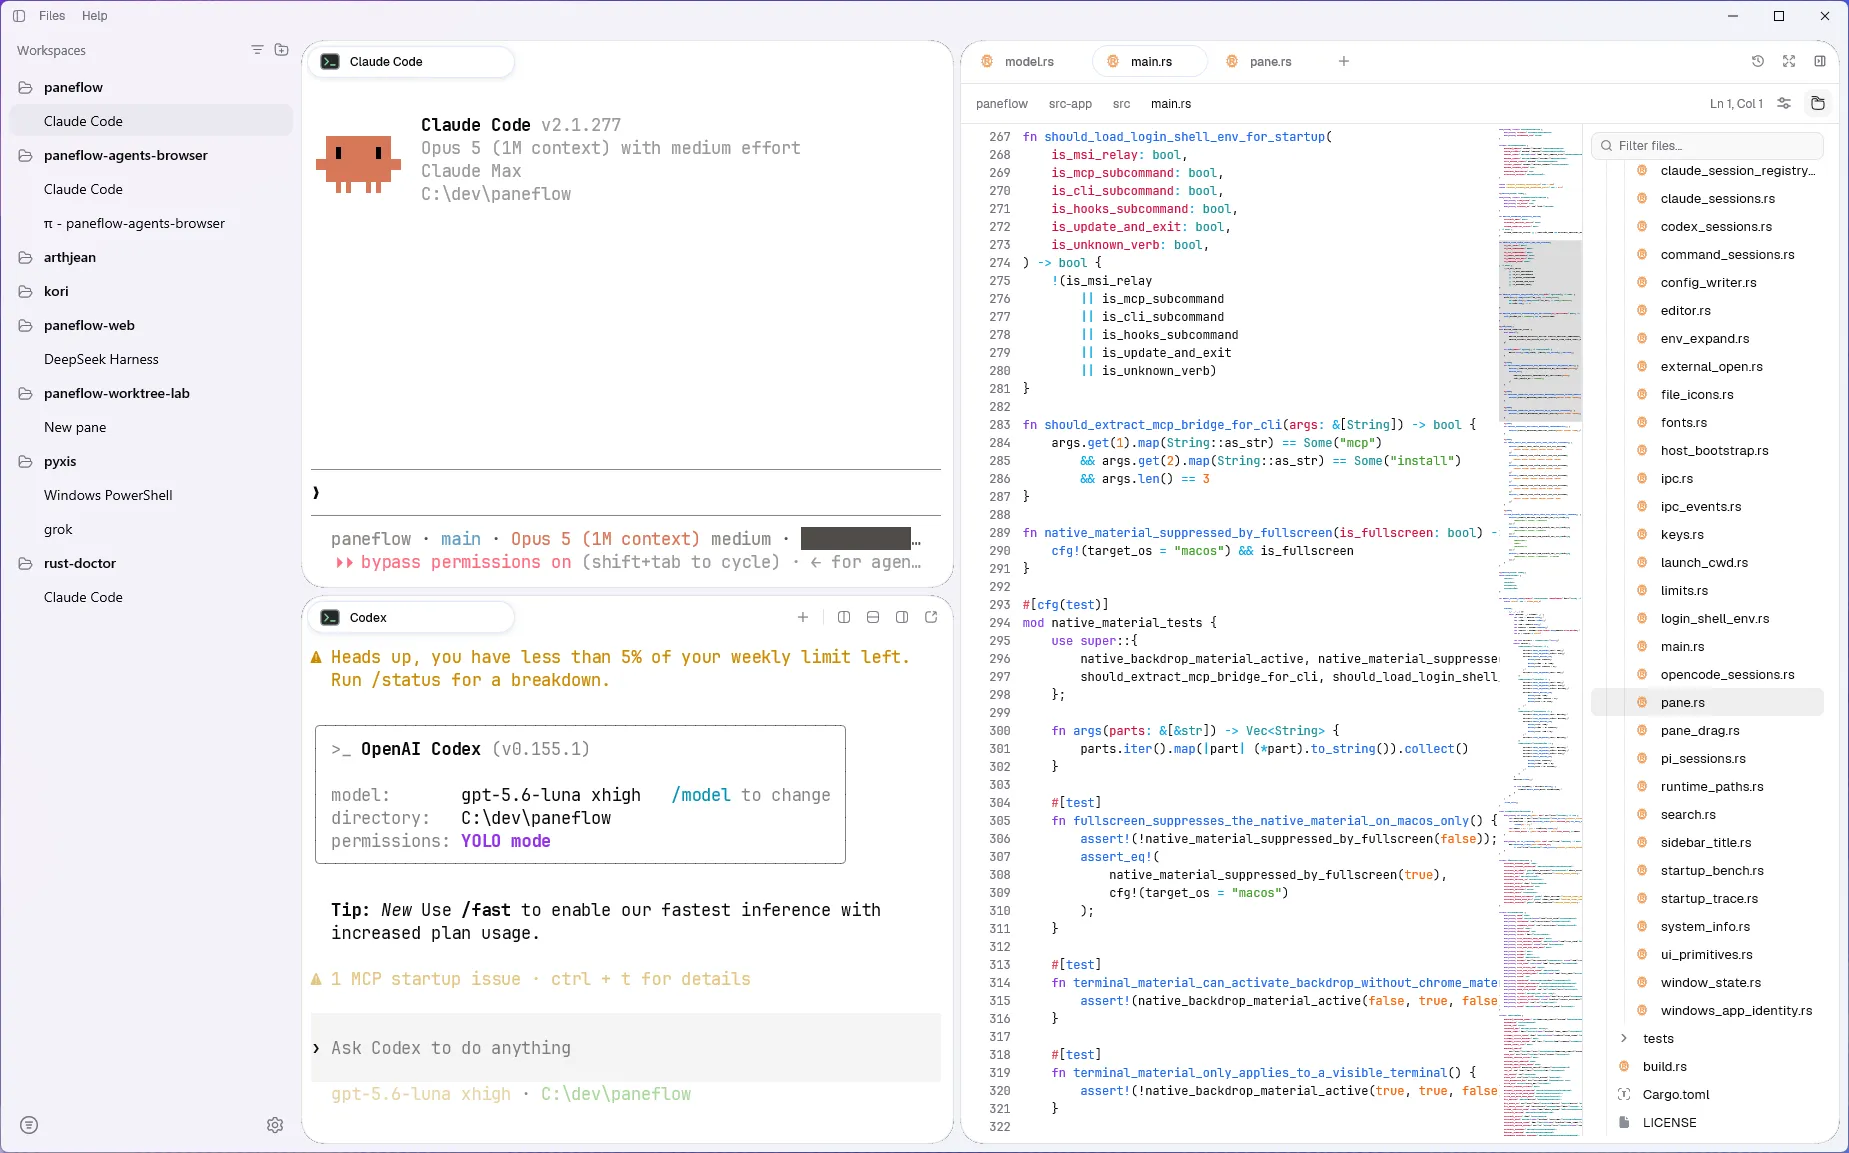Toggle the editor side panel icon
Screen dimensions: 1849x1153
click(x=1820, y=61)
